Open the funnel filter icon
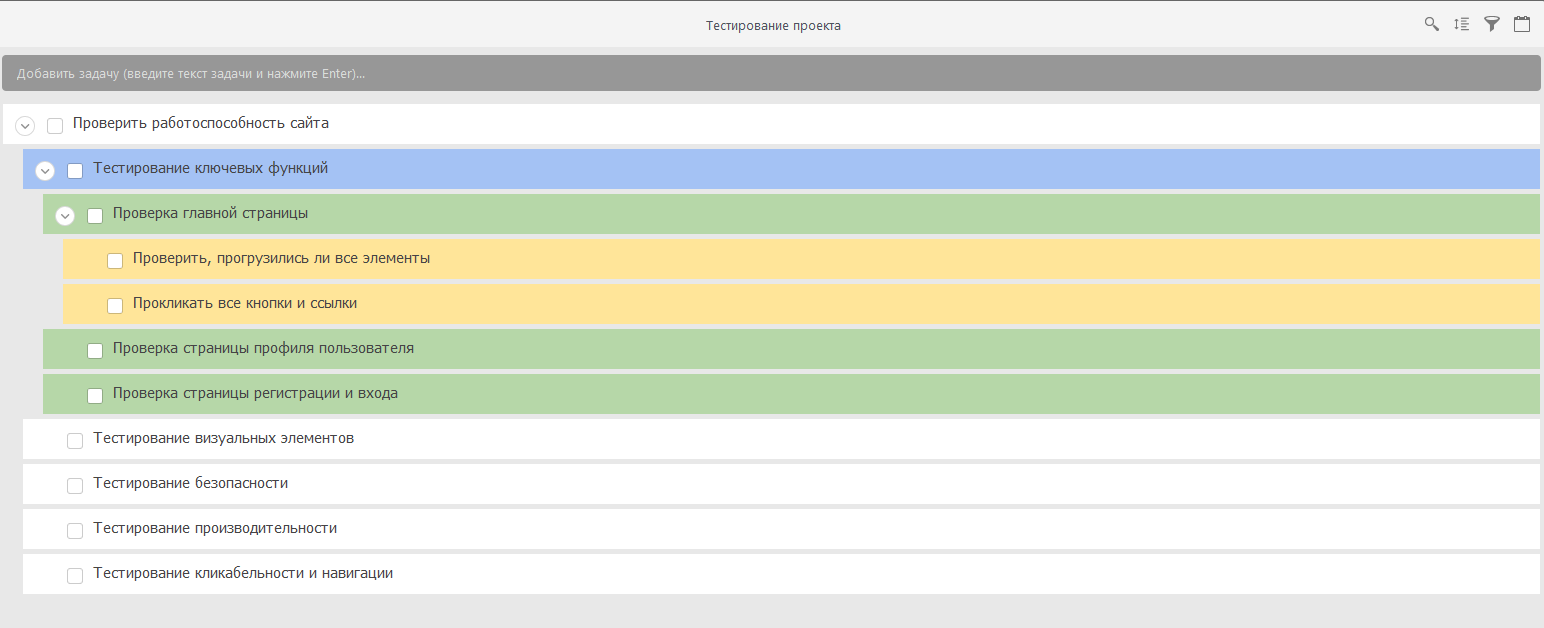Screen dimensions: 1544x628 click(x=1491, y=25)
